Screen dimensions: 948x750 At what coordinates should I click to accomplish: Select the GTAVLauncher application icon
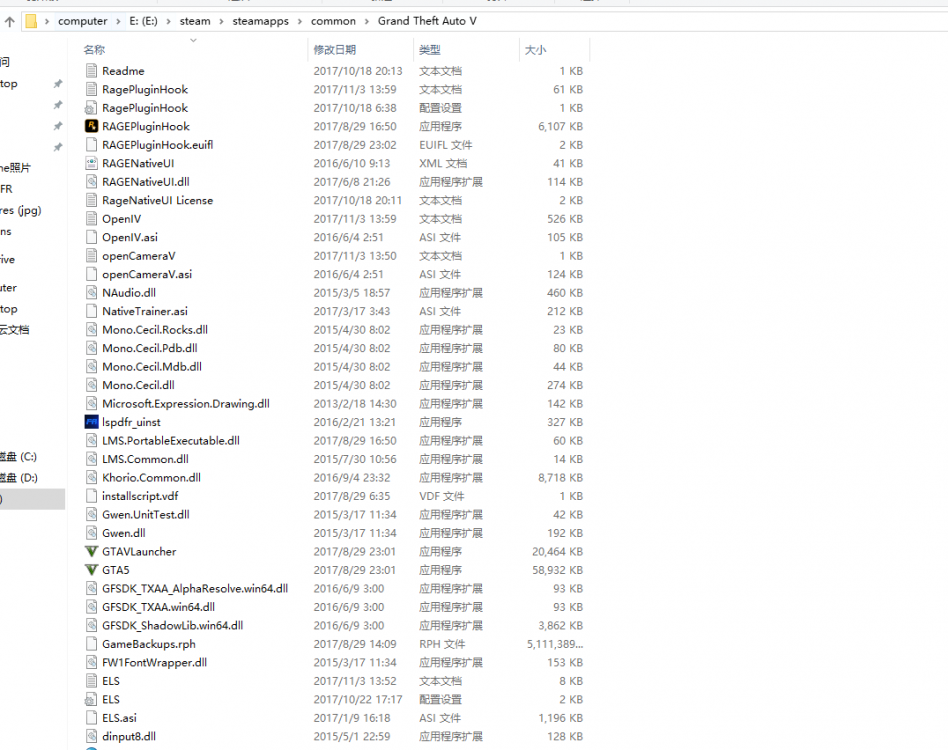91,552
